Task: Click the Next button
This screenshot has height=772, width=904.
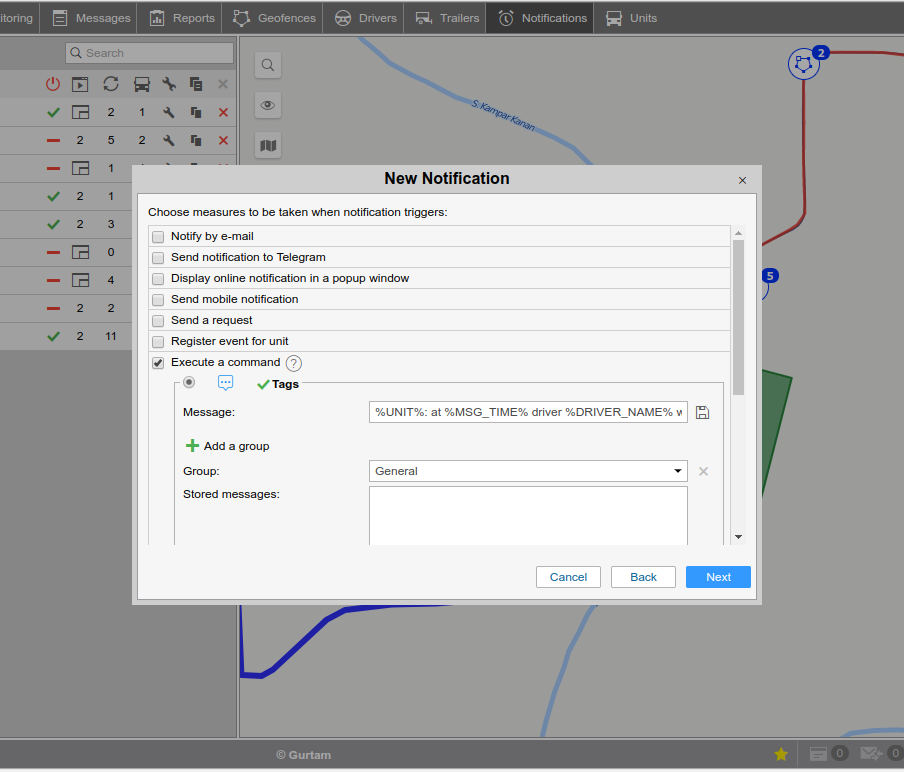Action: (x=718, y=577)
